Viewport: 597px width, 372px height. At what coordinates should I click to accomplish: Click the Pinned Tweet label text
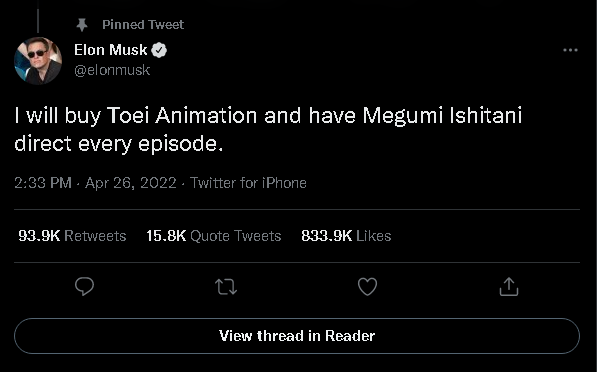click(143, 25)
